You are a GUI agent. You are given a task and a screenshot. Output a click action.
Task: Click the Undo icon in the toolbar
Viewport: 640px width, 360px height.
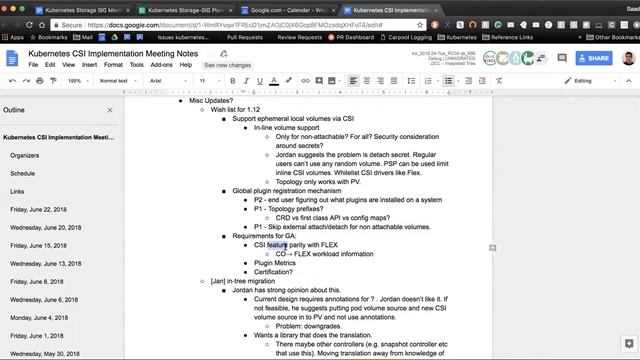pos(13,81)
